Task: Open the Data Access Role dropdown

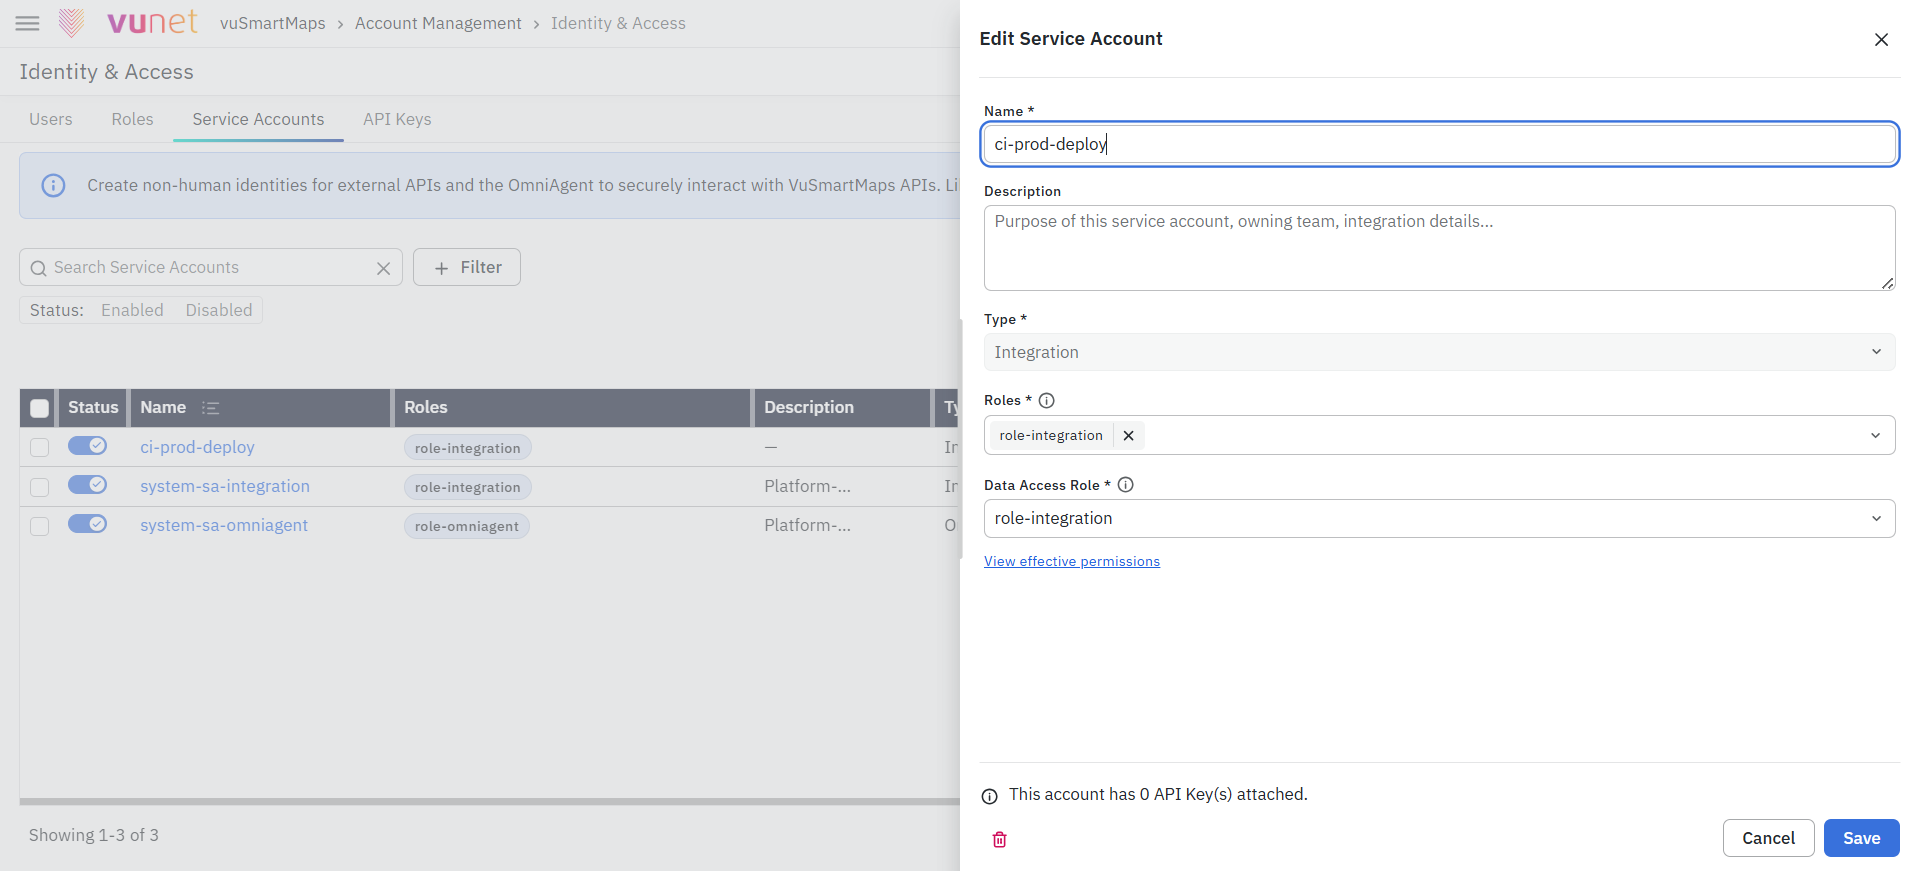Action: 1439,518
